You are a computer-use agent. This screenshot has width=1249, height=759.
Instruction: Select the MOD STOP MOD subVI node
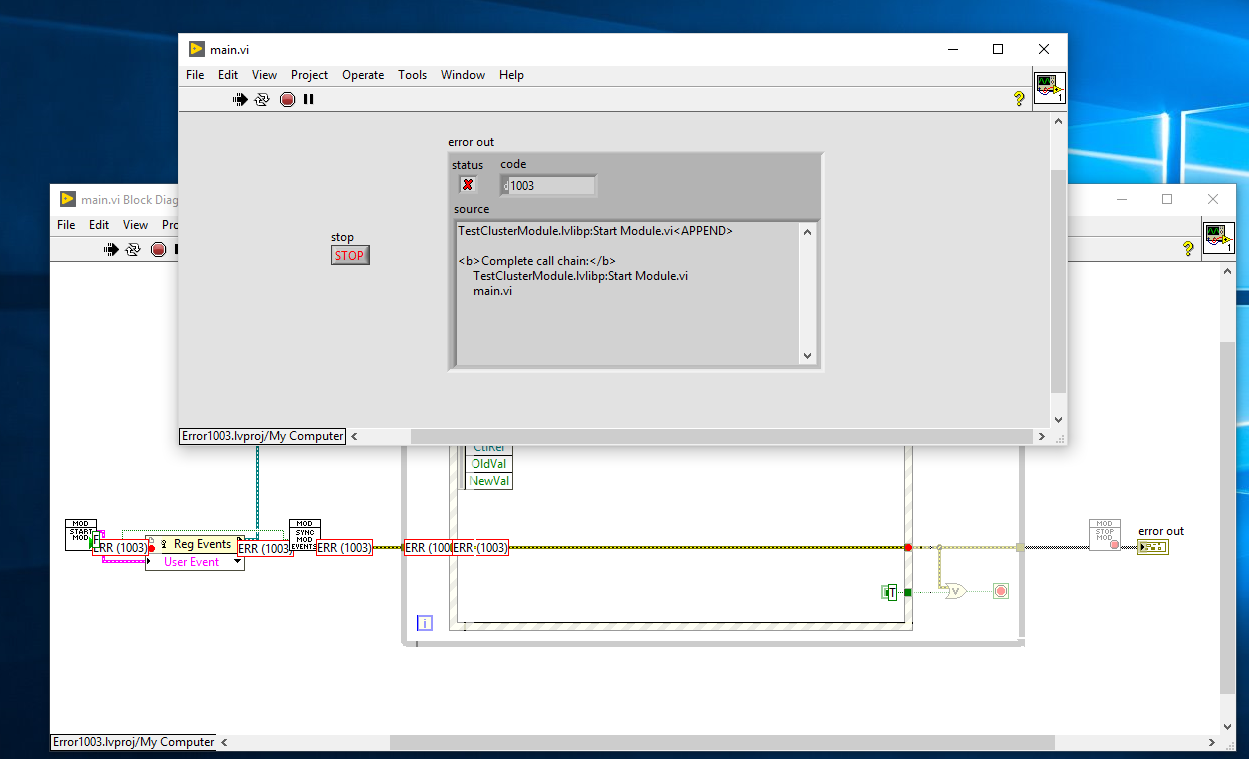(1104, 533)
